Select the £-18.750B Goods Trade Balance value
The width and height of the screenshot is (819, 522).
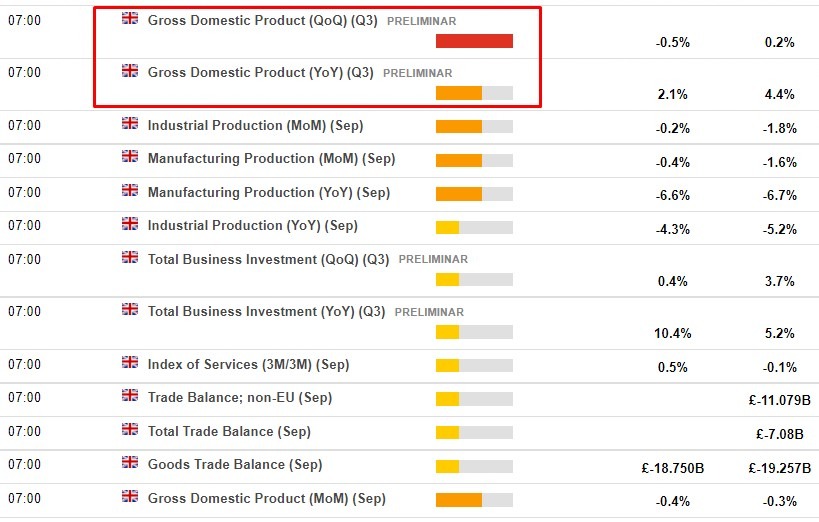pyautogui.click(x=673, y=468)
